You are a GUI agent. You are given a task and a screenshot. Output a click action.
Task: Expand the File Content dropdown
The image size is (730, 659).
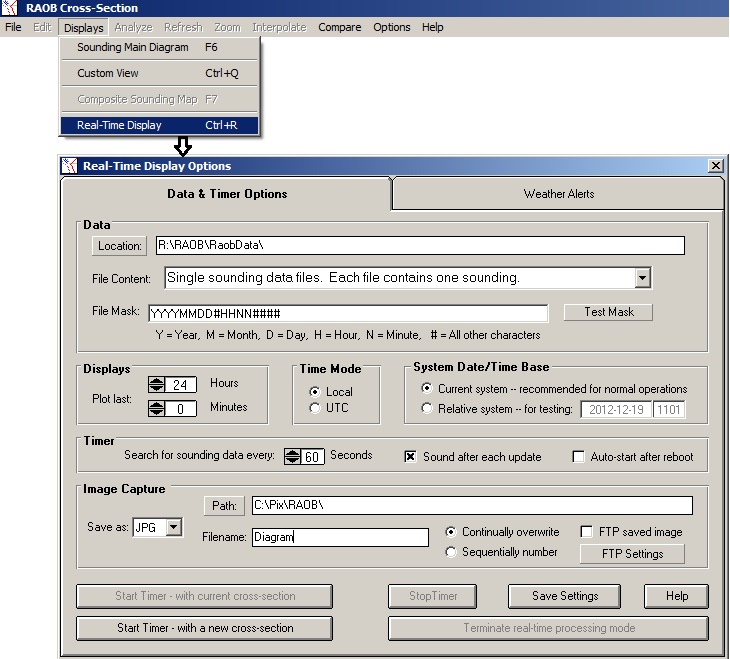[x=642, y=278]
